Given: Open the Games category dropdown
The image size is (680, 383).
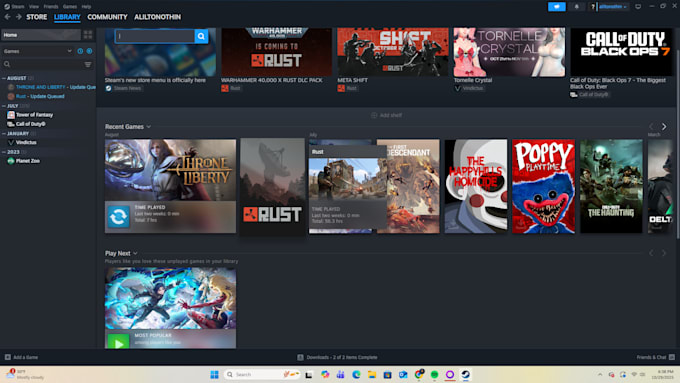Looking at the screenshot, I should tap(37, 51).
